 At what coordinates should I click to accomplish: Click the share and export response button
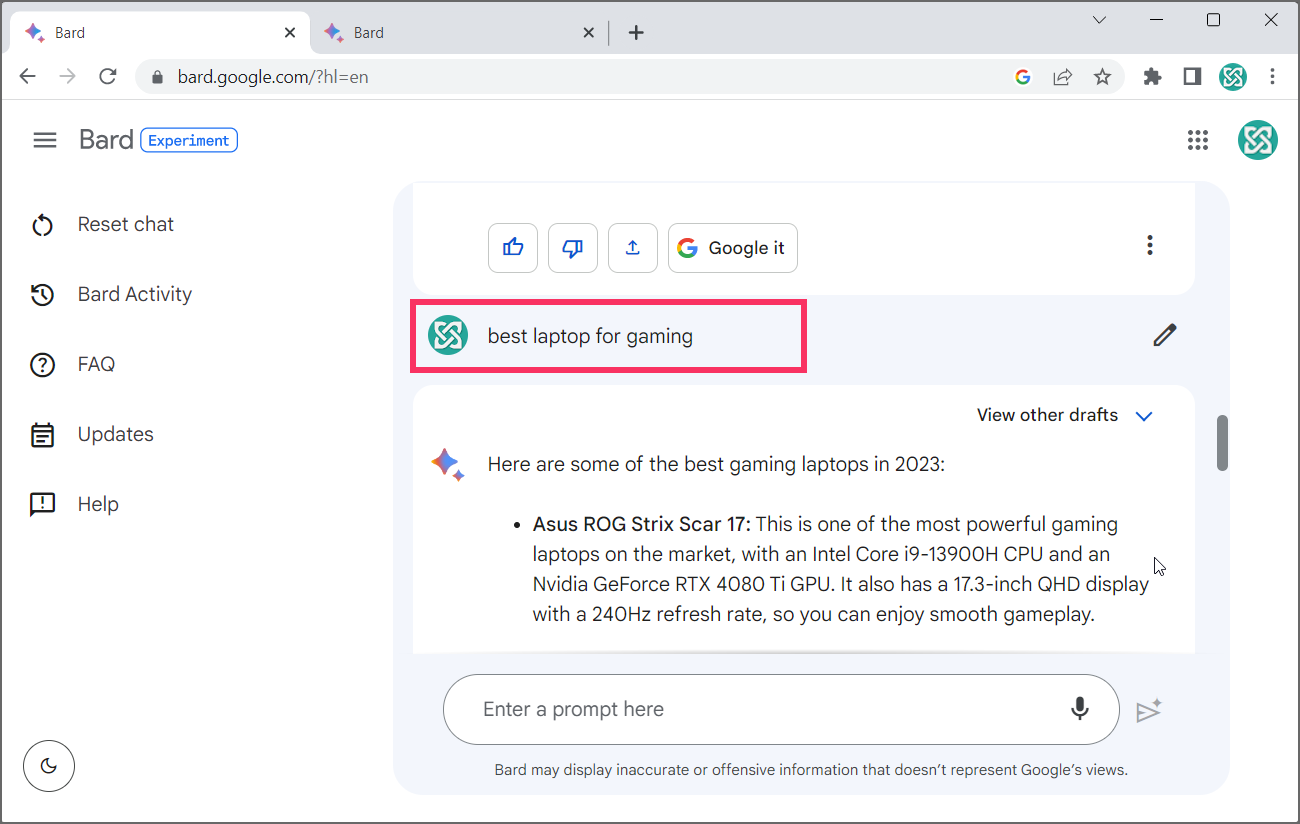click(633, 248)
